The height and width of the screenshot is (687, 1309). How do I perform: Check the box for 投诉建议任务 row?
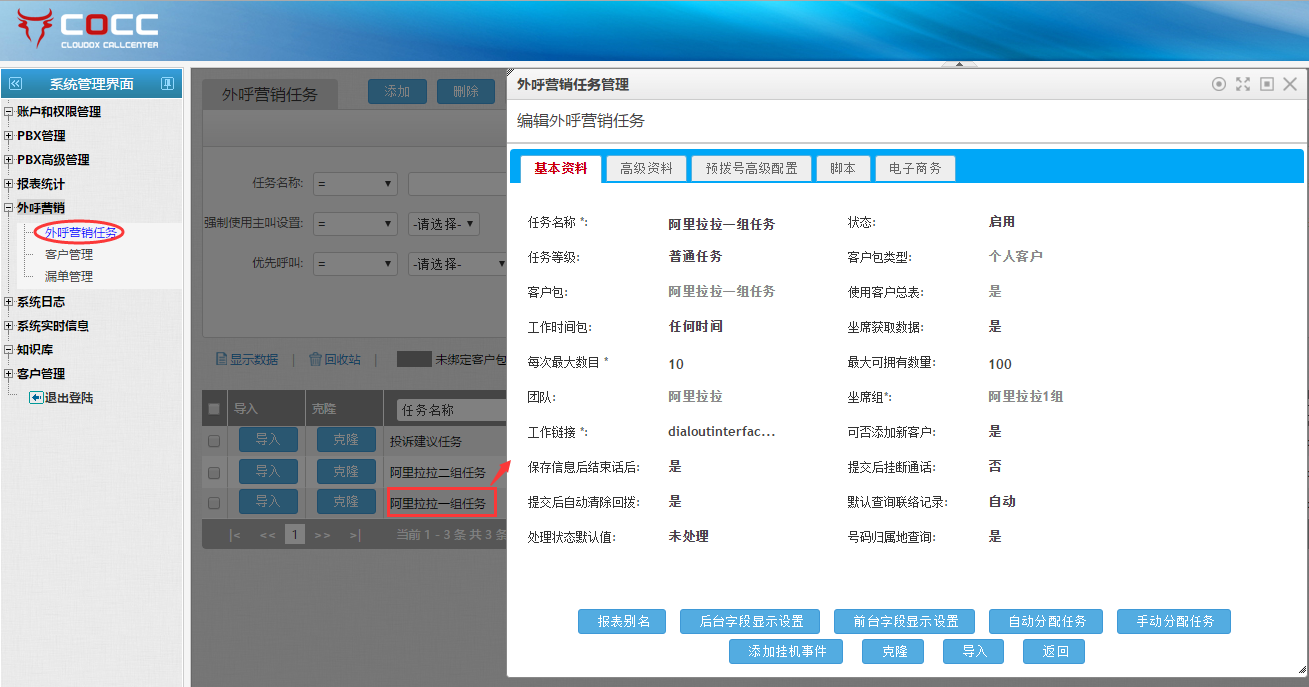click(x=214, y=441)
